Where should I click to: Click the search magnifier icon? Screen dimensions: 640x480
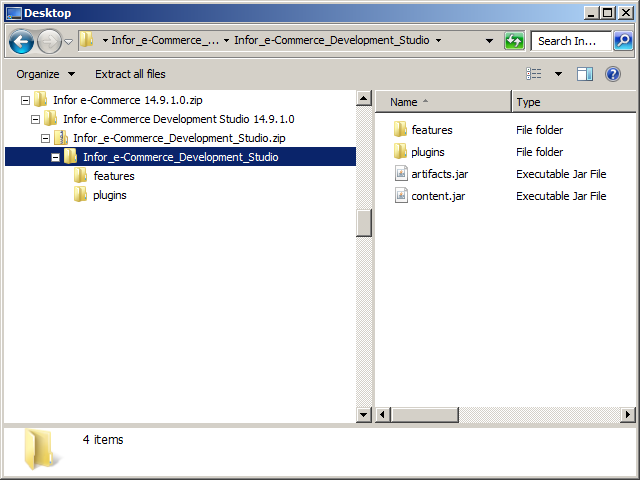point(622,41)
